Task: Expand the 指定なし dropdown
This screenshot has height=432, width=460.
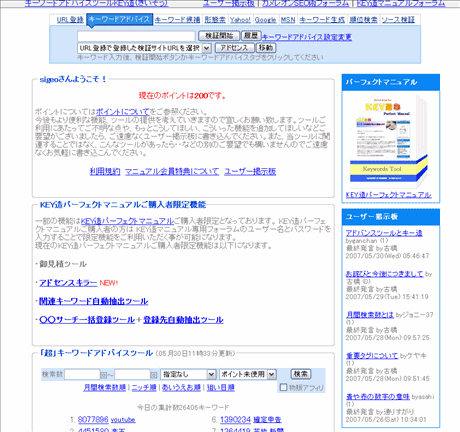Action: (x=188, y=375)
